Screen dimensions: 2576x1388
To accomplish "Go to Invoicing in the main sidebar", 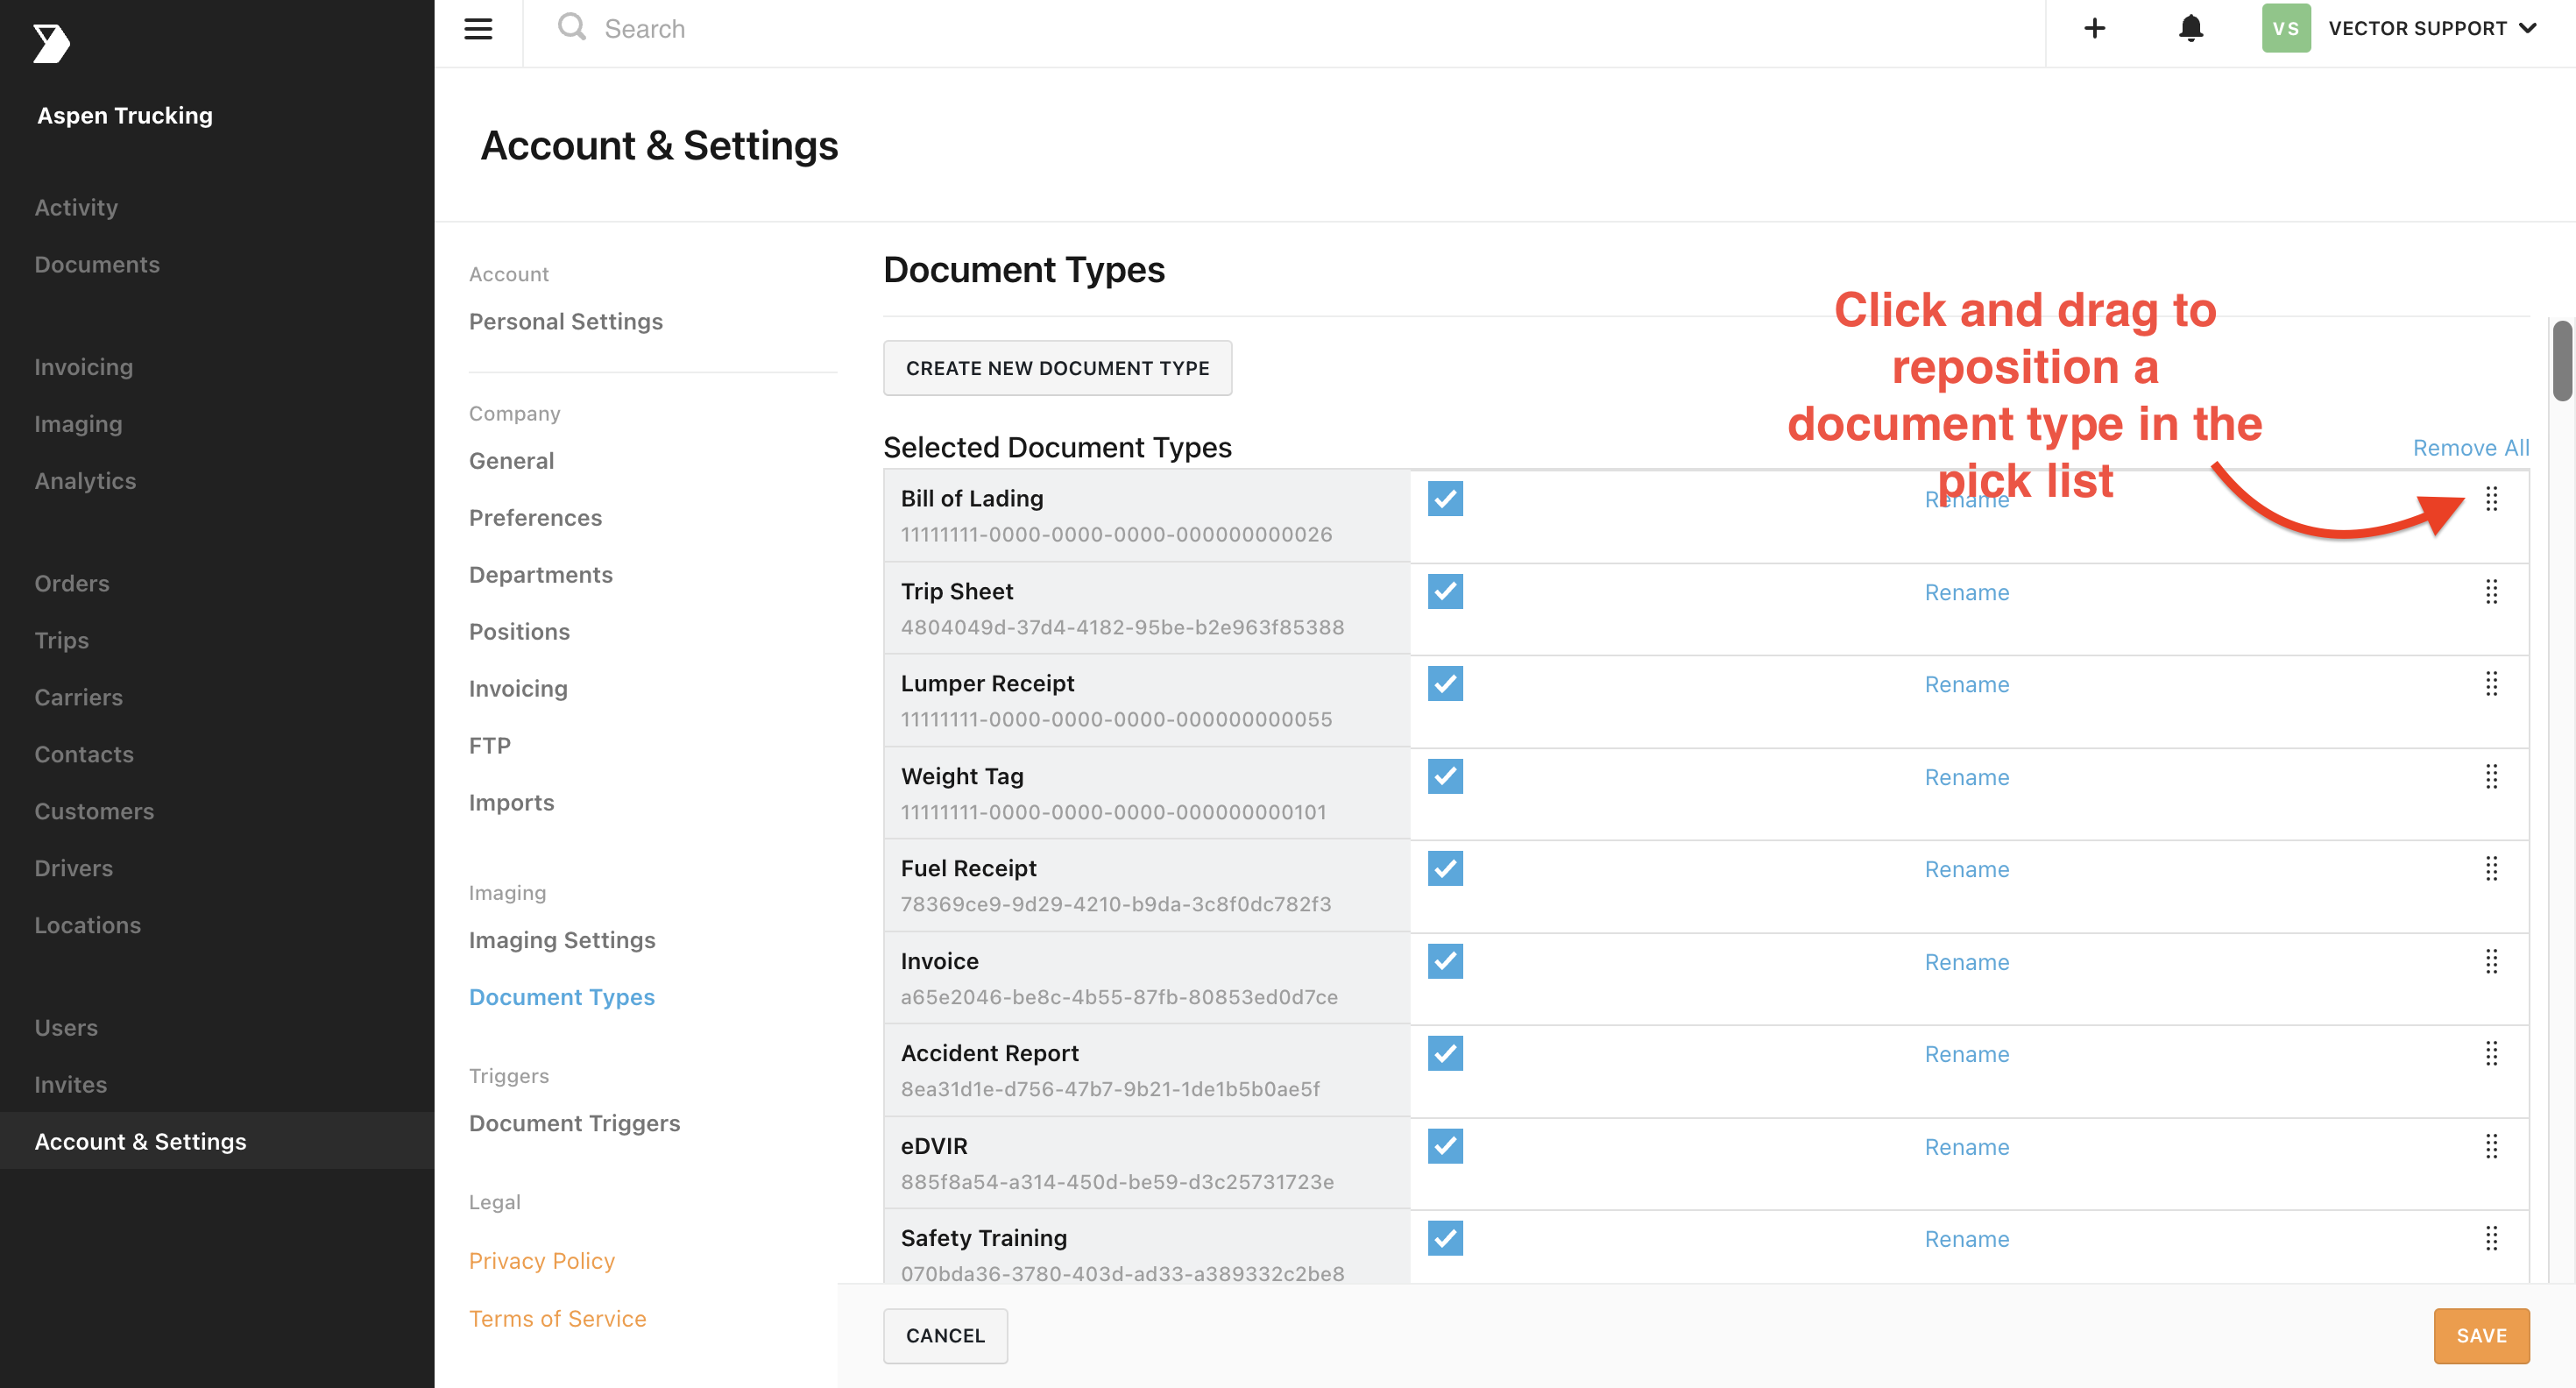I will (84, 367).
